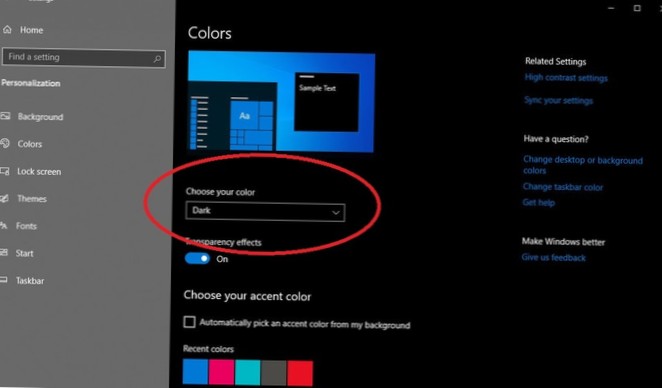Open Sync your settings link
The height and width of the screenshot is (388, 662).
coord(558,100)
